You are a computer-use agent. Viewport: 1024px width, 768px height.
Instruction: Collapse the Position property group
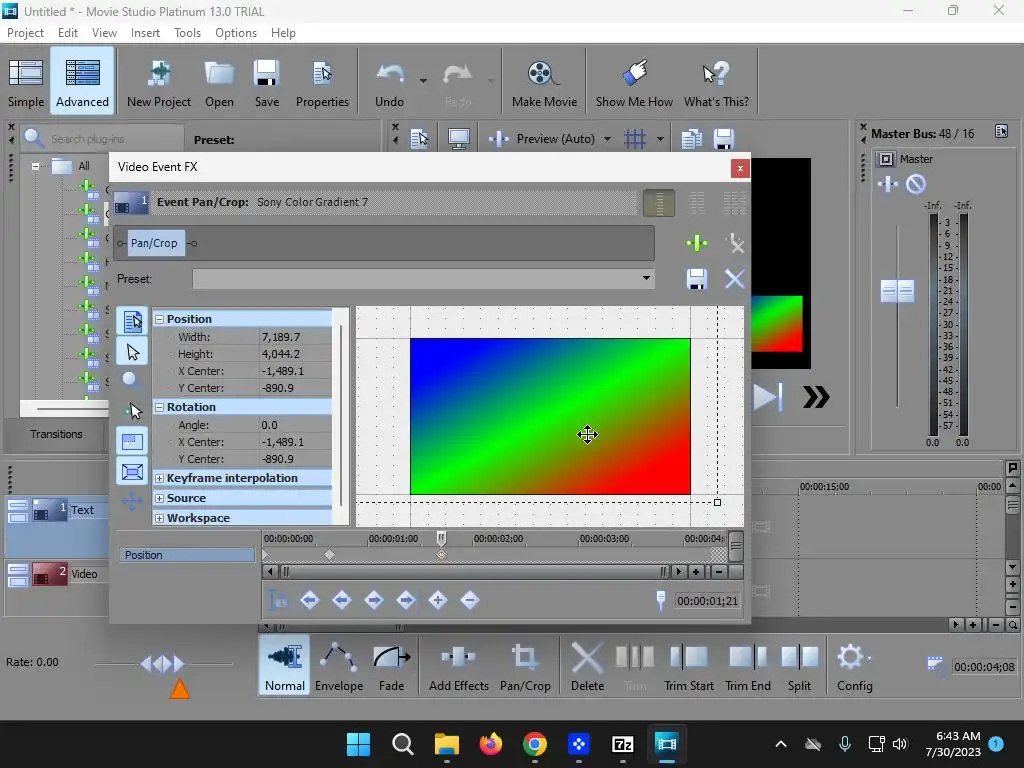tap(159, 319)
